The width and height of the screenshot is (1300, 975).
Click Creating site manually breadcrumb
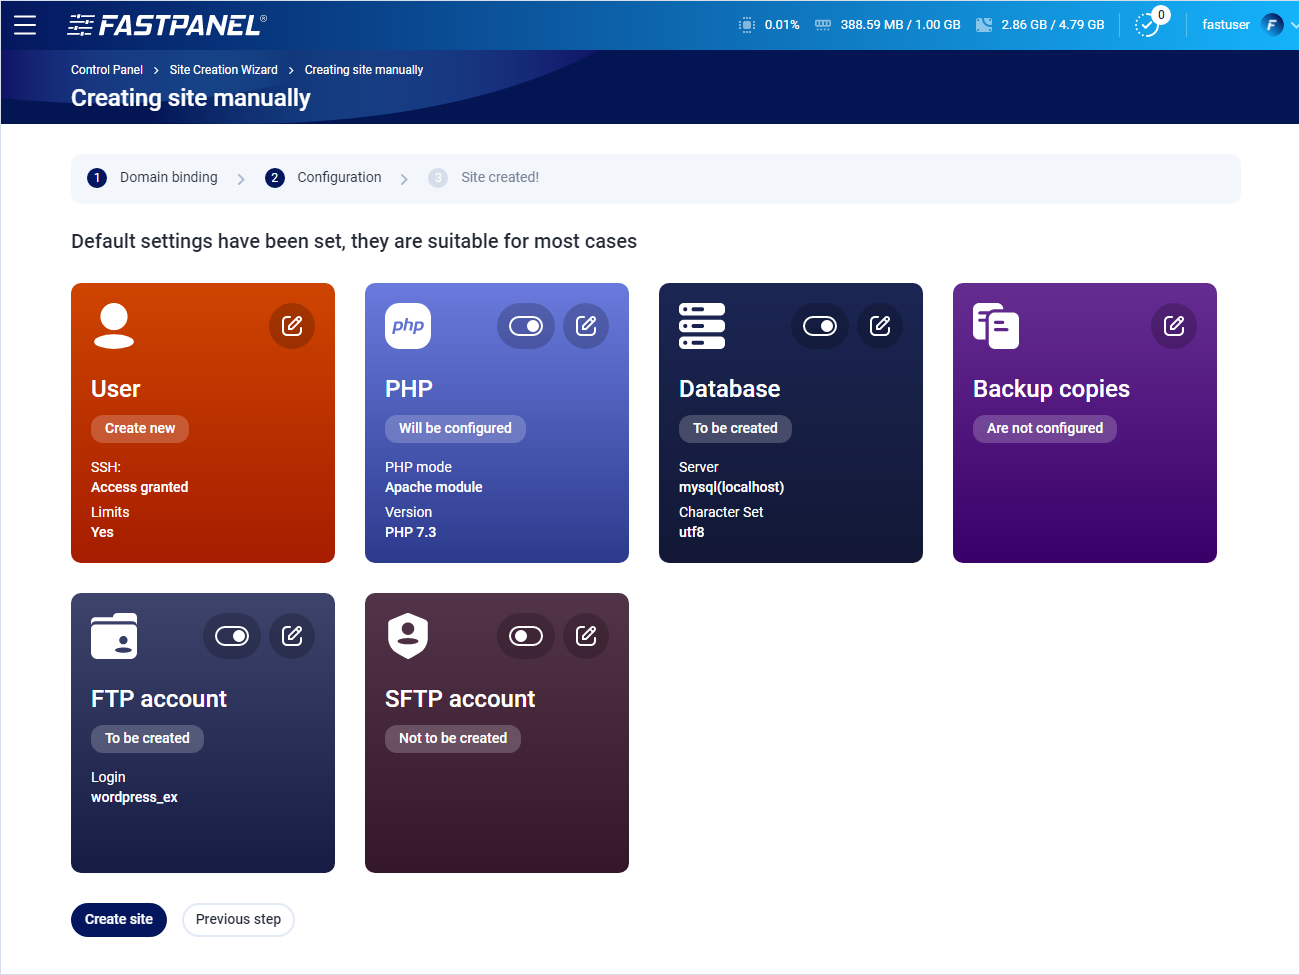[x=364, y=70]
